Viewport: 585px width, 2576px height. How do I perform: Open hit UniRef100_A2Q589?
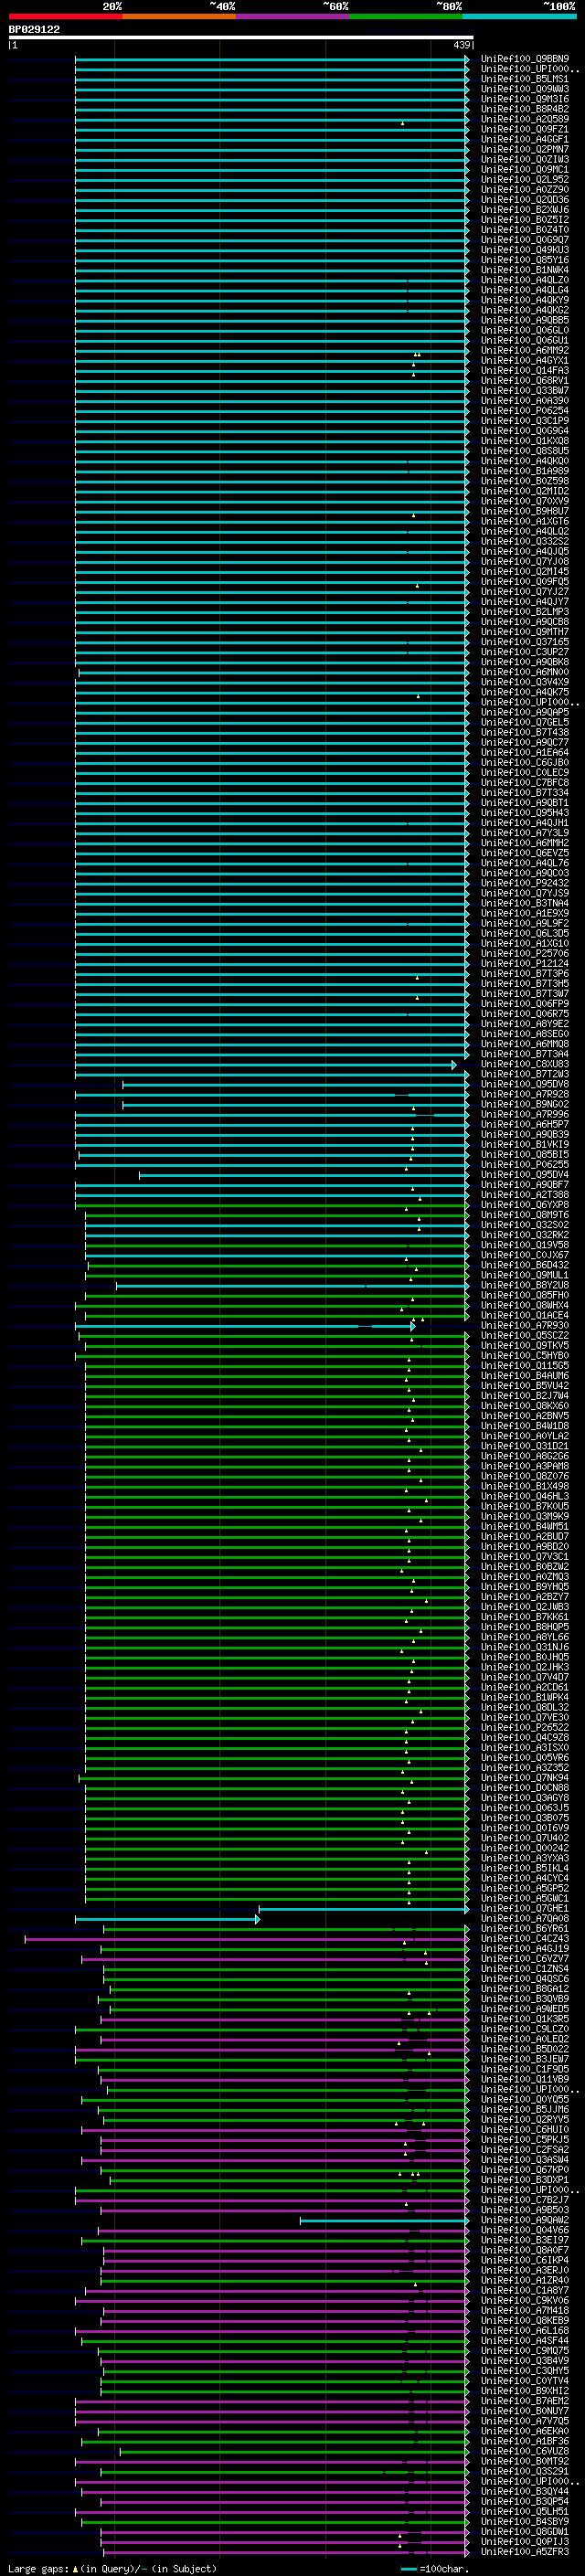[525, 119]
